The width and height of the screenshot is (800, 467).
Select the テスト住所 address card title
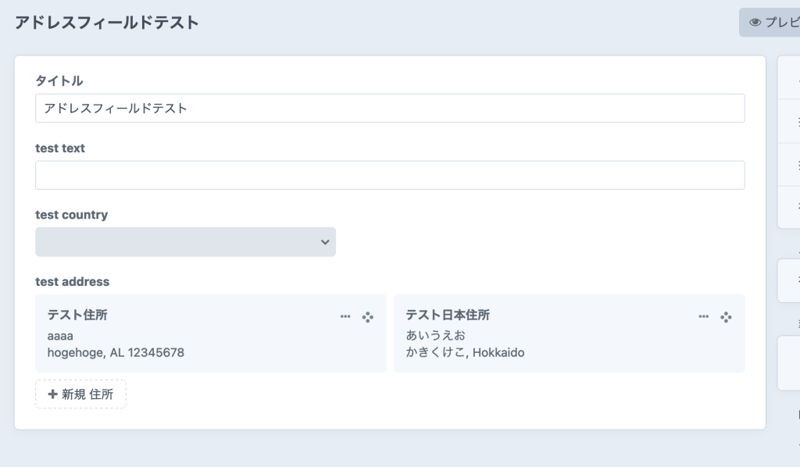(77, 315)
